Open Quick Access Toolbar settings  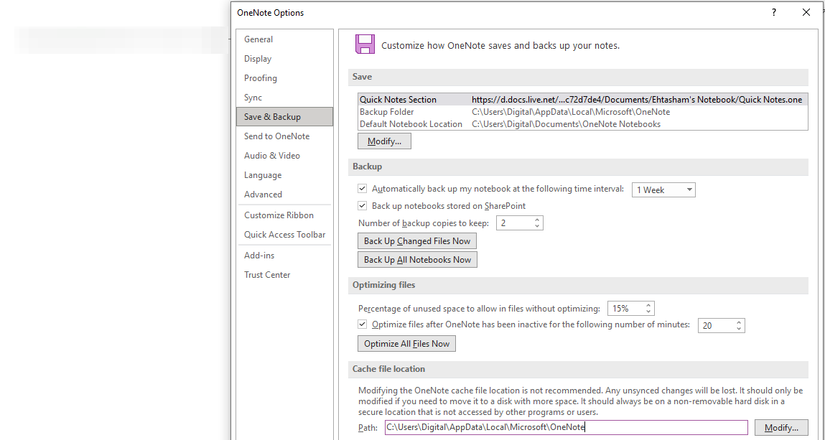coord(284,235)
